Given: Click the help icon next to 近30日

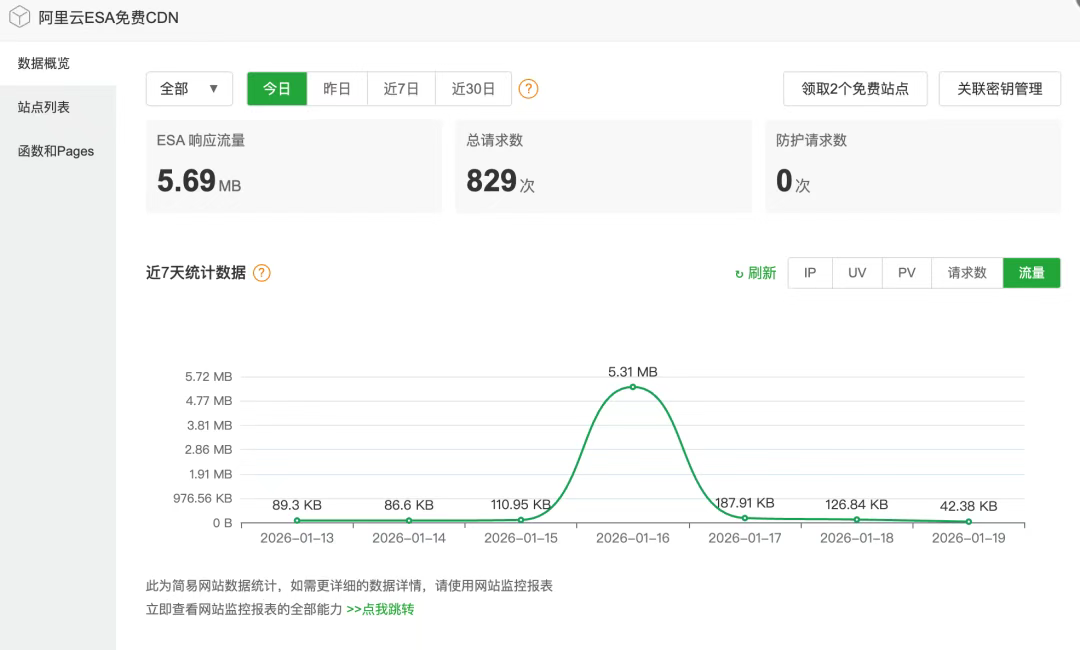Looking at the screenshot, I should click(529, 89).
